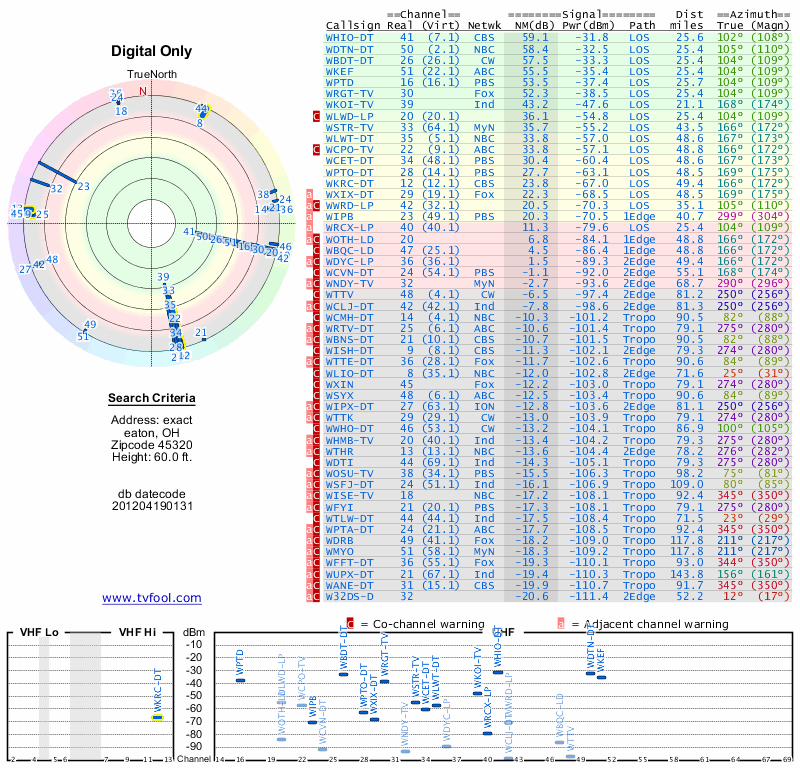Click the WCLJ-DT callsign in table
The width and height of the screenshot is (800, 768).
(349, 306)
